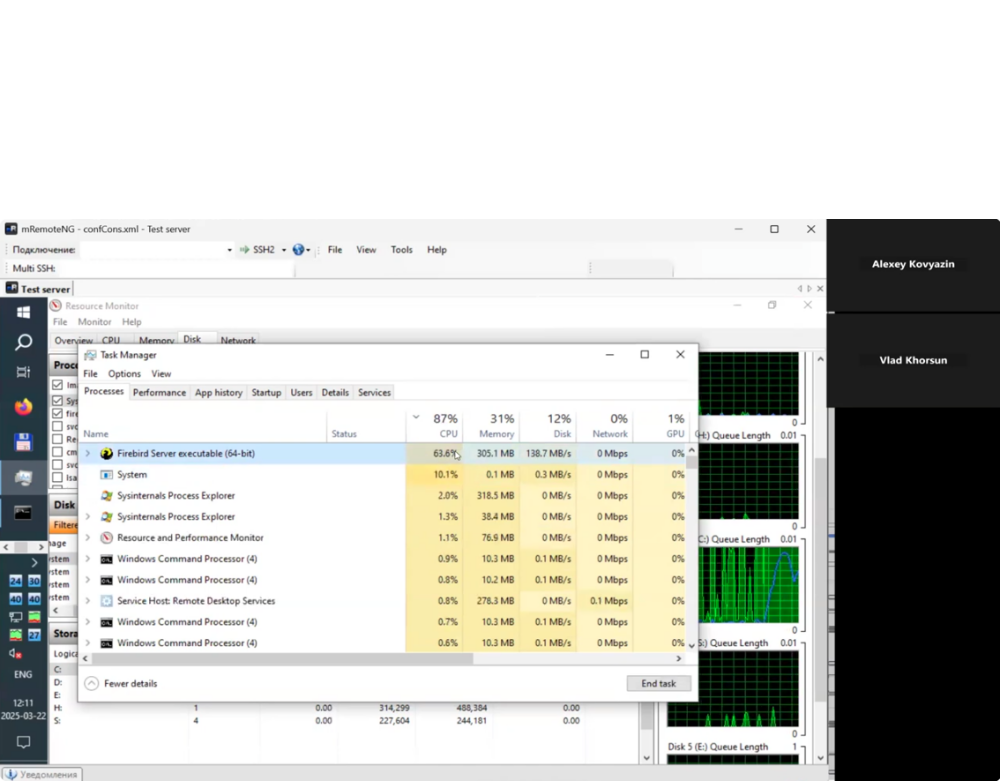Open the ENG input language indicator

[x=23, y=674]
